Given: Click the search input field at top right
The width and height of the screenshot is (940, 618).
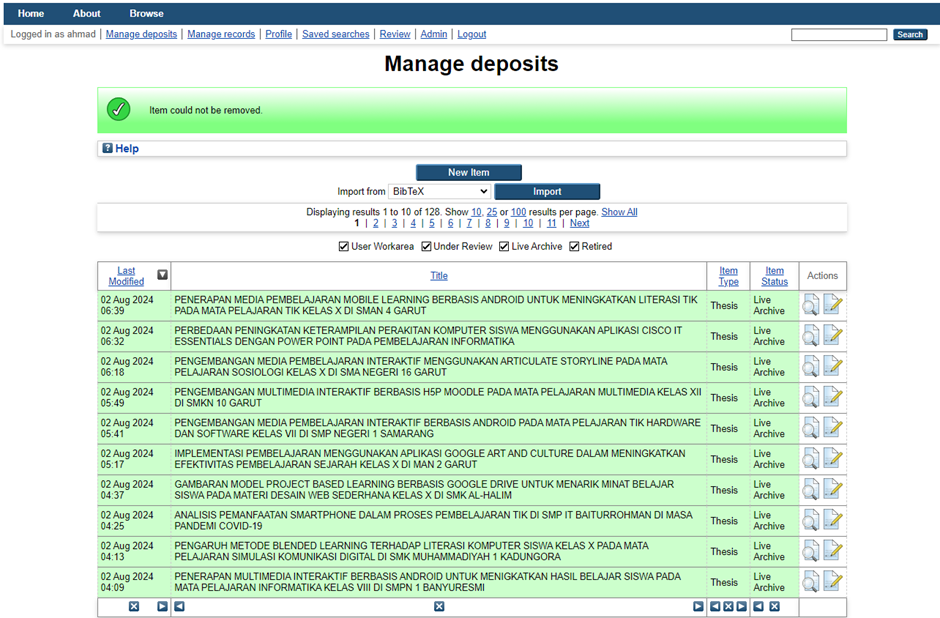Looking at the screenshot, I should coord(838,35).
